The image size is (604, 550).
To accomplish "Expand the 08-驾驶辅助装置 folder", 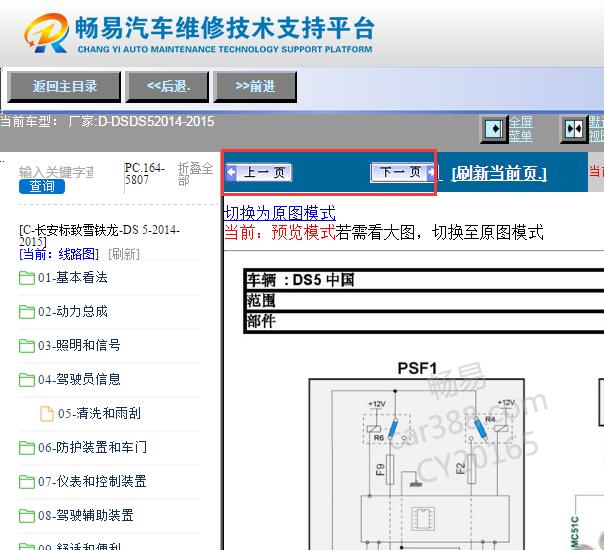I will point(86,515).
